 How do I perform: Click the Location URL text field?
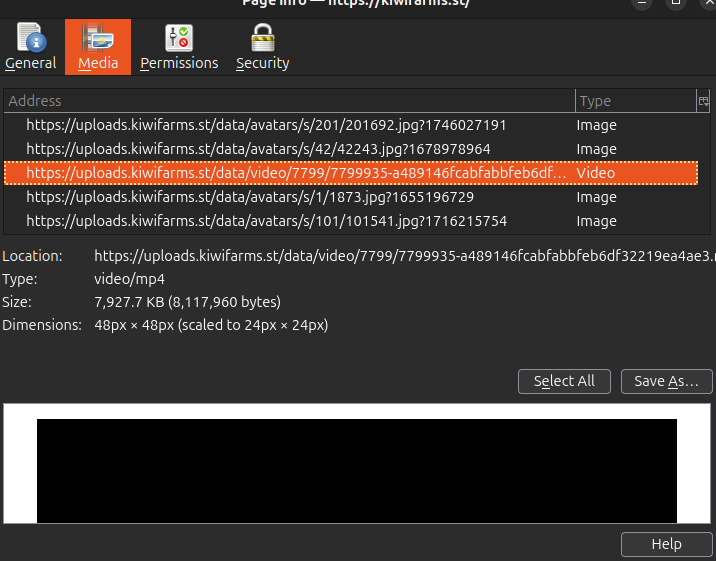tap(402, 256)
